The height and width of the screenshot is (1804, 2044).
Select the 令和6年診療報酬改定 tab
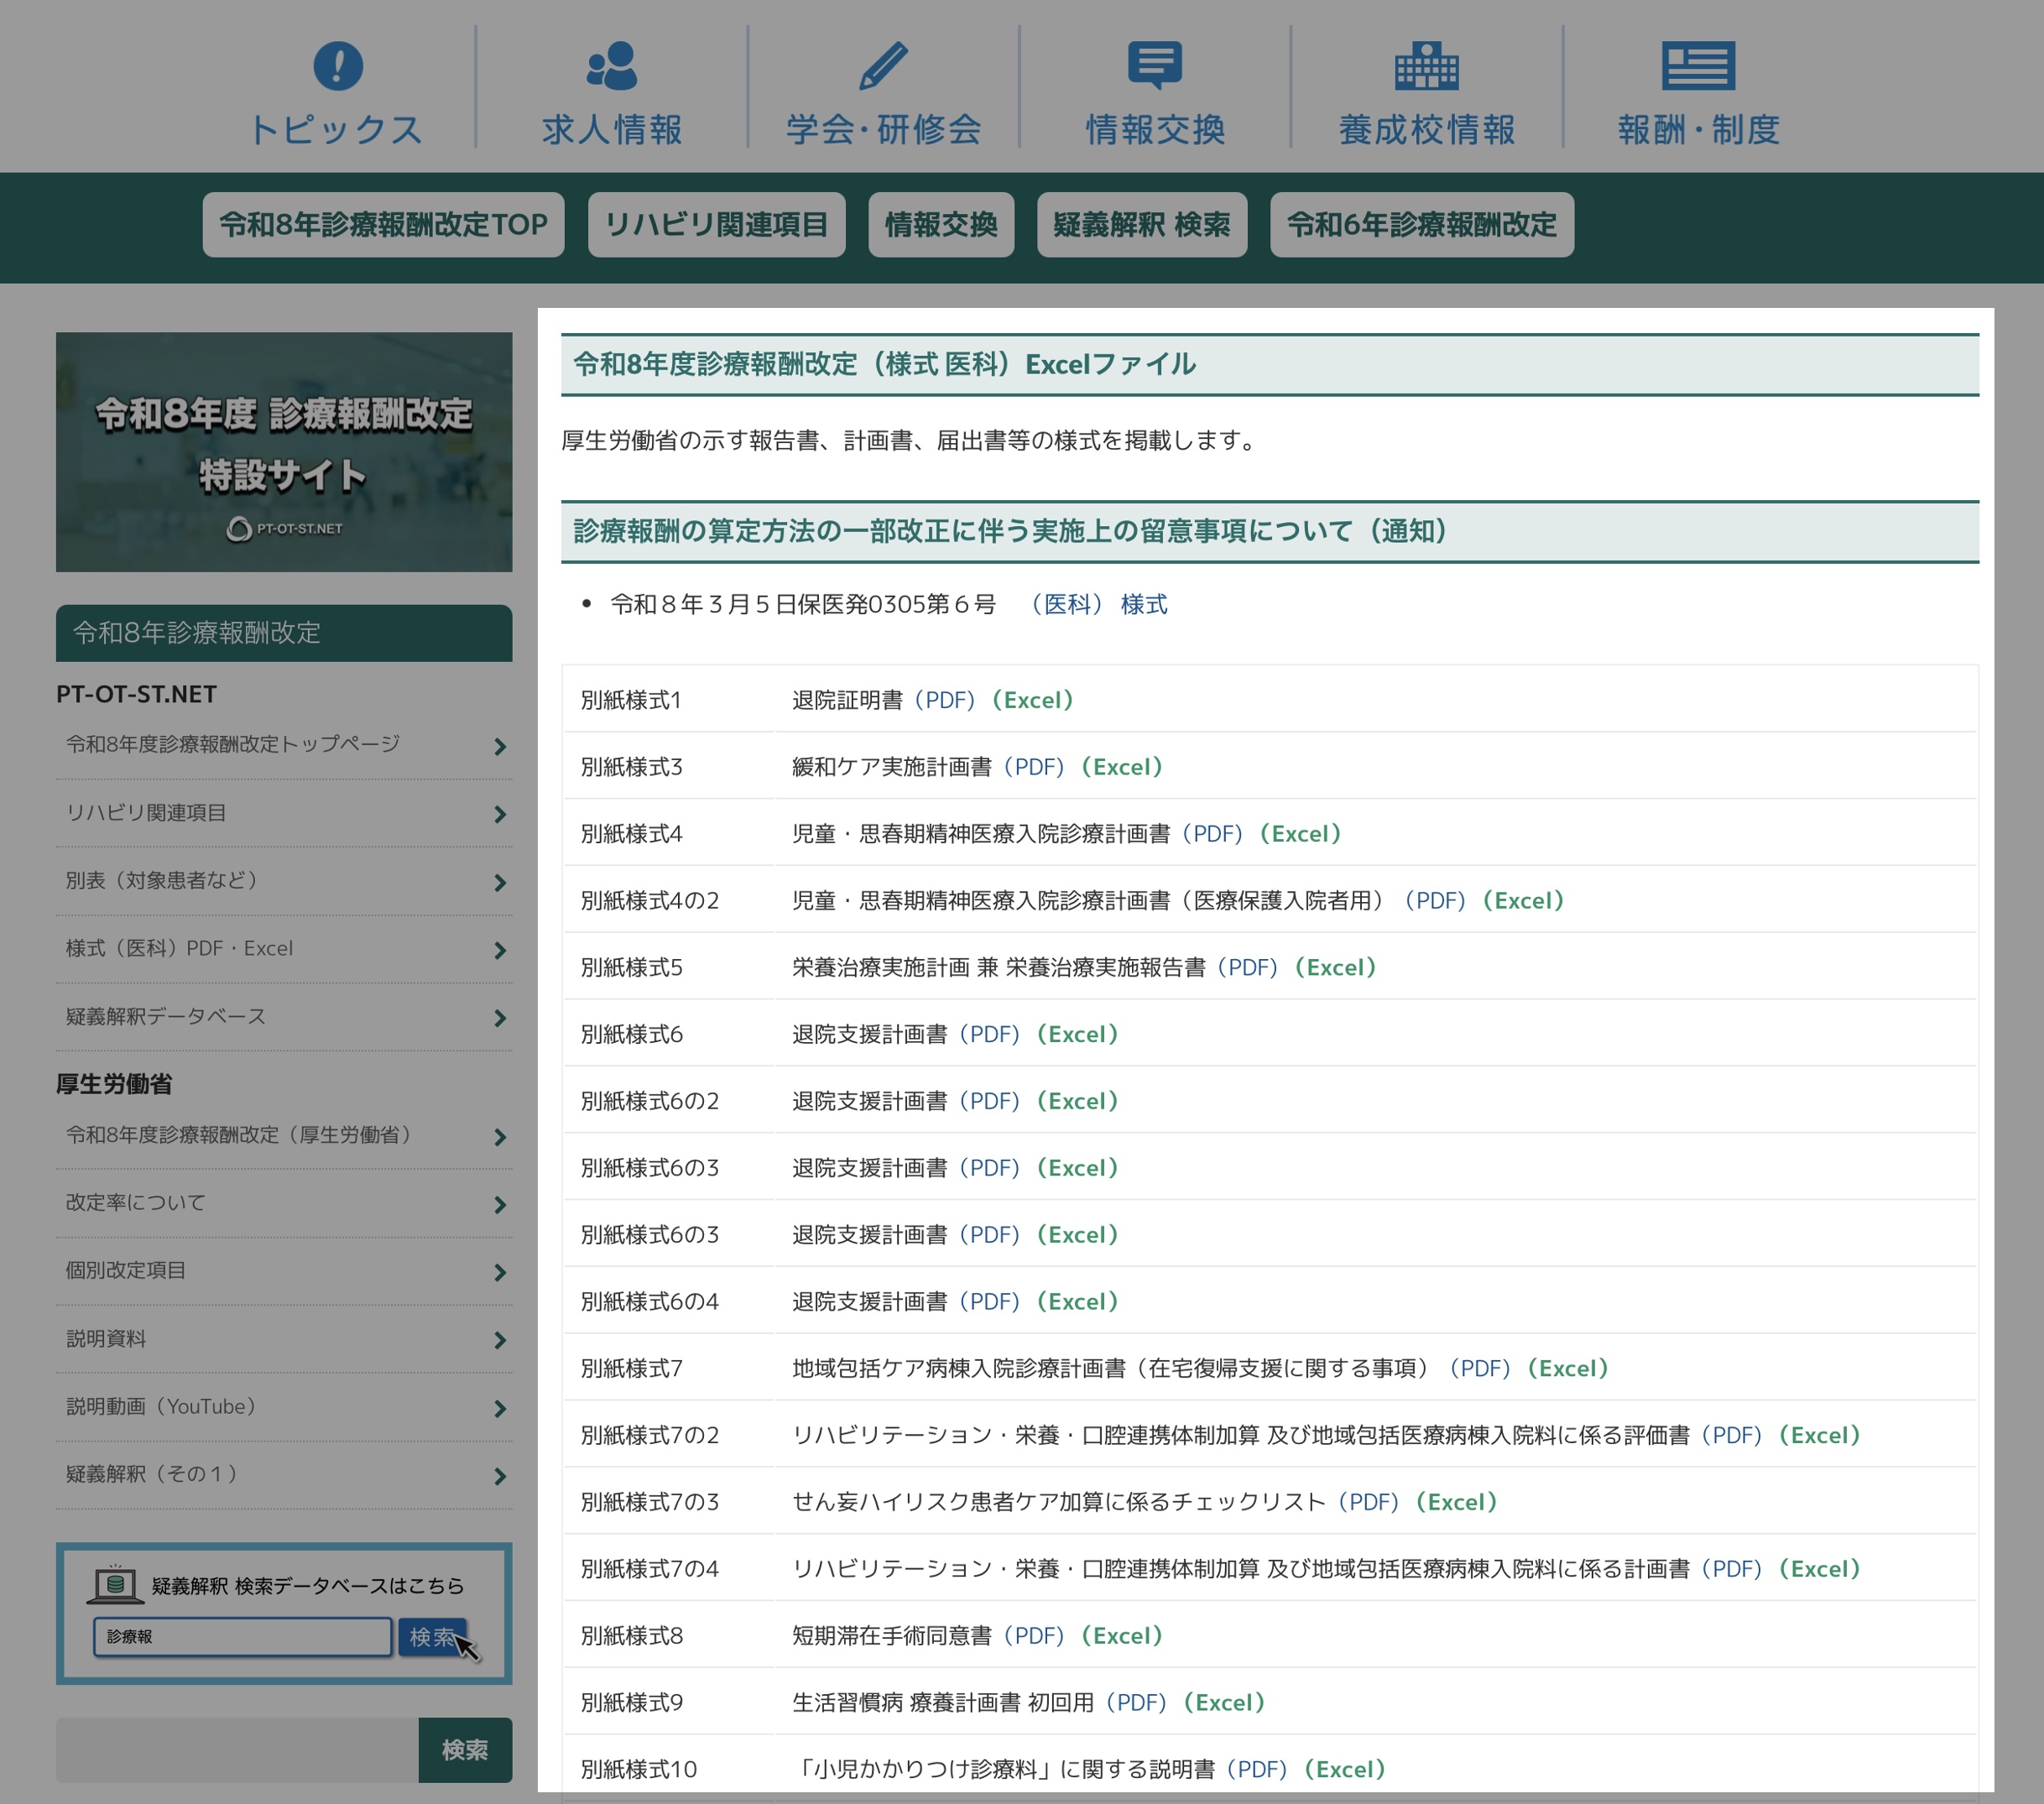[x=1421, y=225]
